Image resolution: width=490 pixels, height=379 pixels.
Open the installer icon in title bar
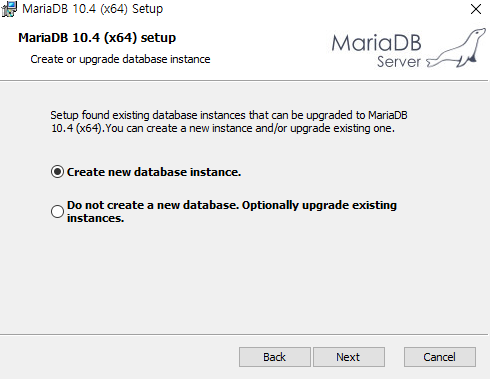click(9, 9)
